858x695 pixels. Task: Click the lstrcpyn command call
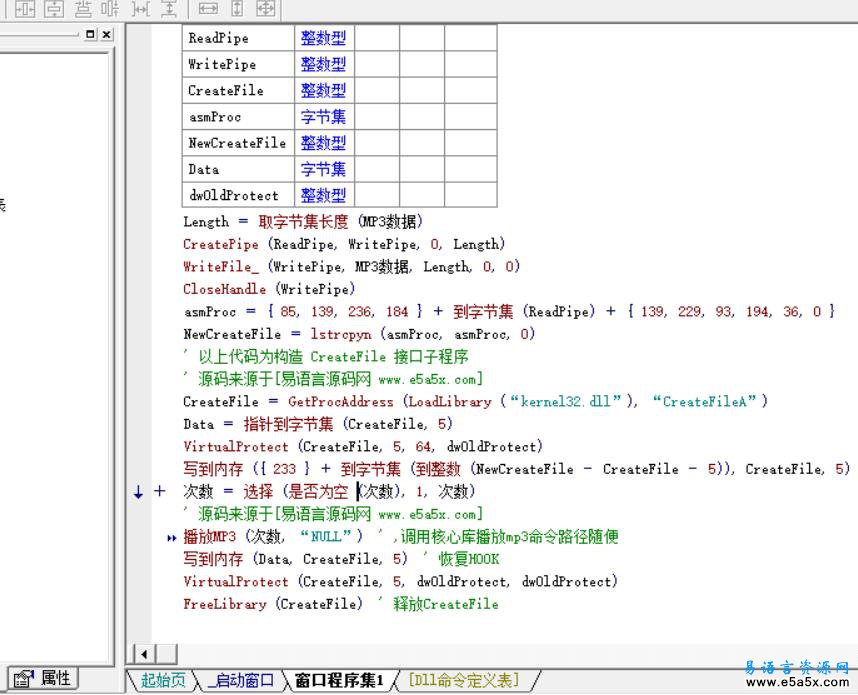tap(340, 334)
